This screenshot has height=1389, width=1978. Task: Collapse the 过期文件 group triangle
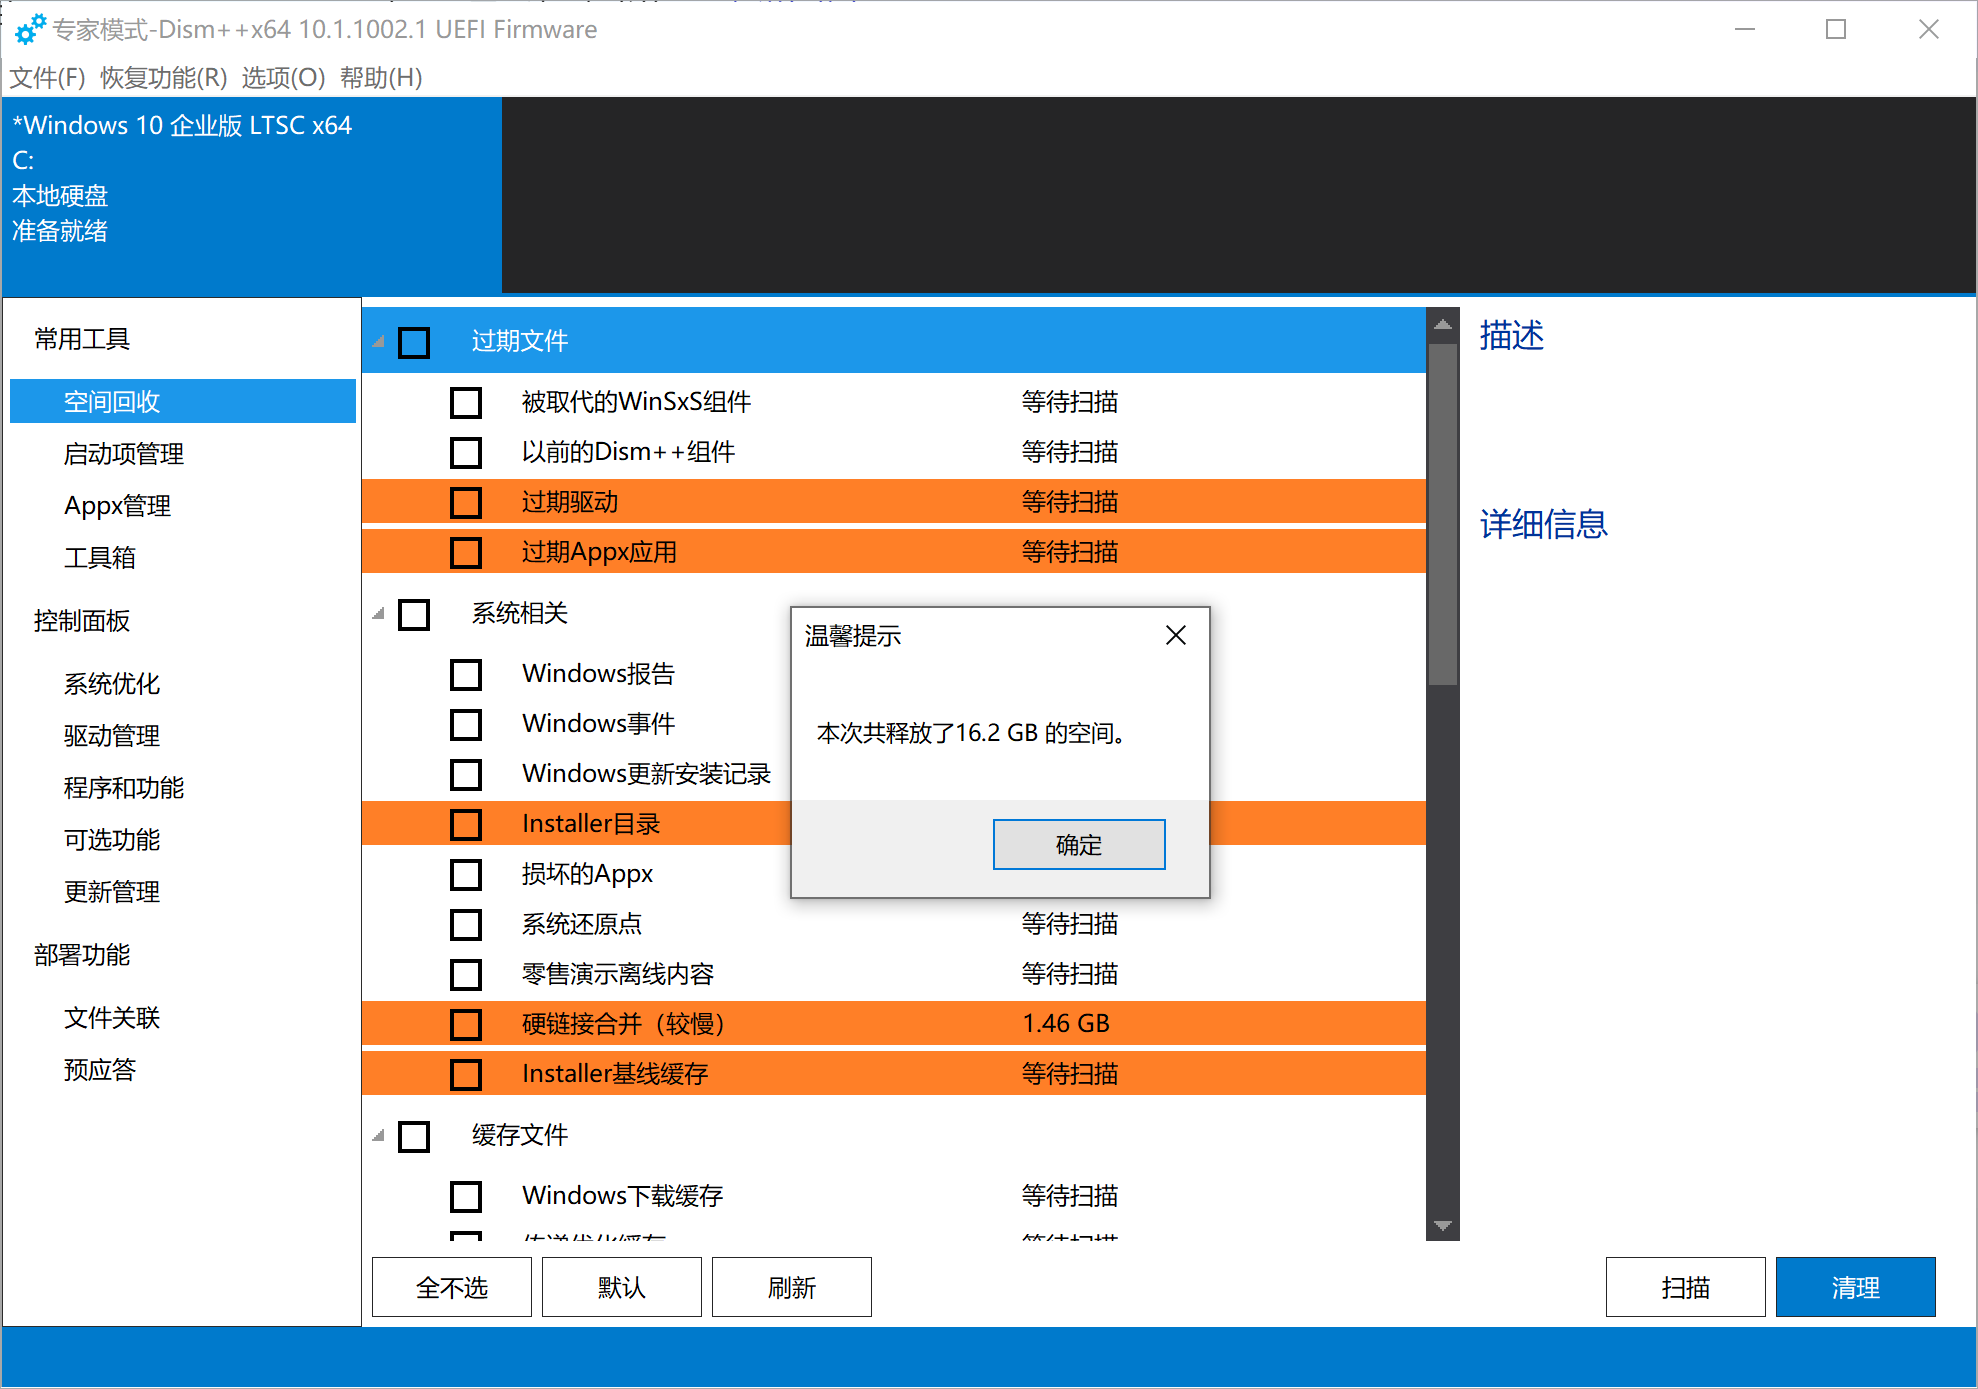pyautogui.click(x=378, y=342)
